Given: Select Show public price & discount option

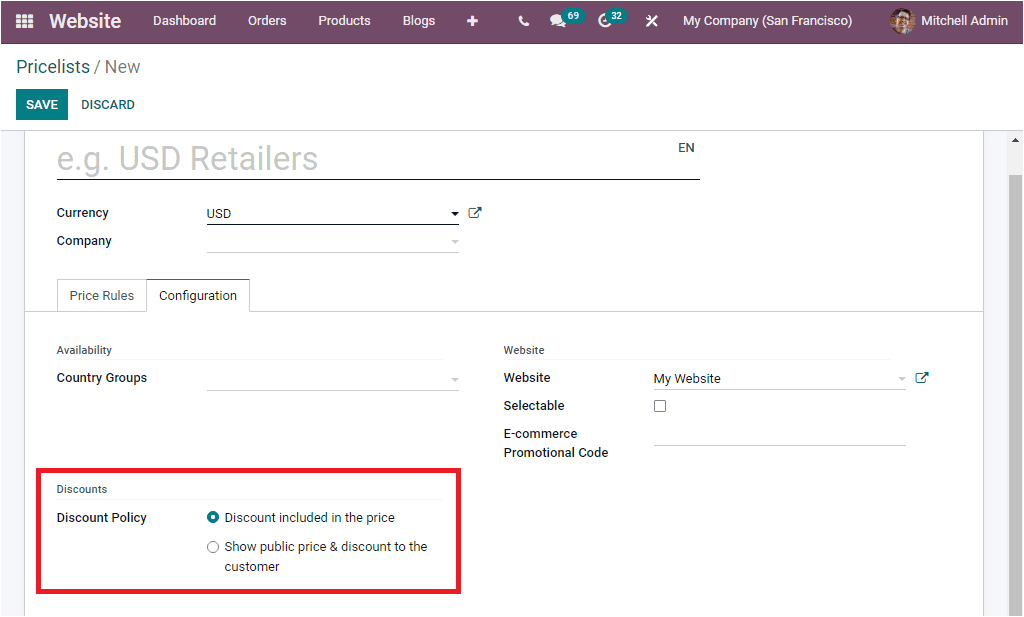Looking at the screenshot, I should pyautogui.click(x=213, y=546).
